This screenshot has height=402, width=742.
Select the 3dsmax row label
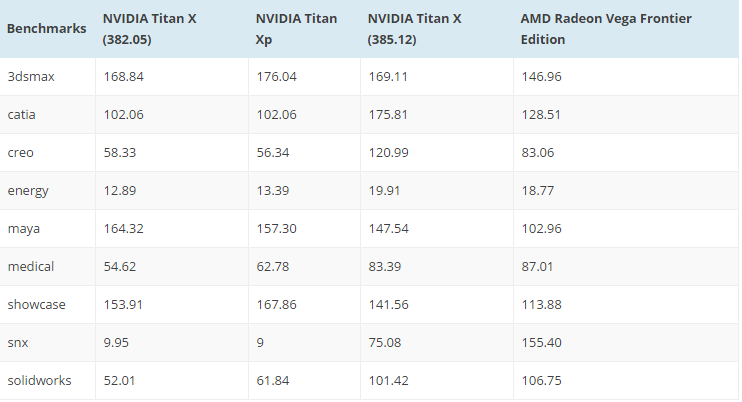26,76
